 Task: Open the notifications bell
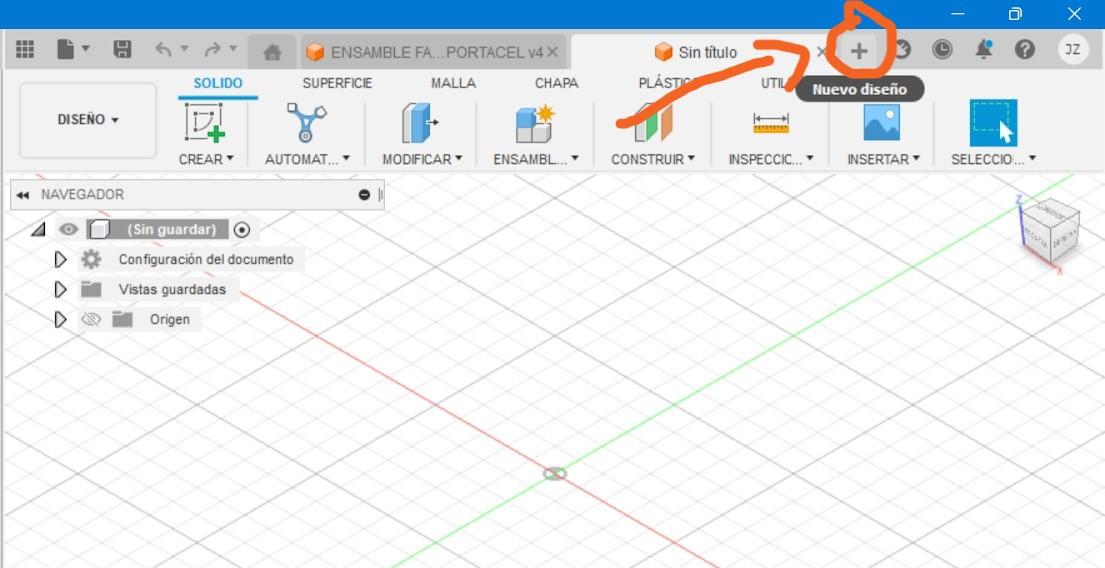coord(984,49)
